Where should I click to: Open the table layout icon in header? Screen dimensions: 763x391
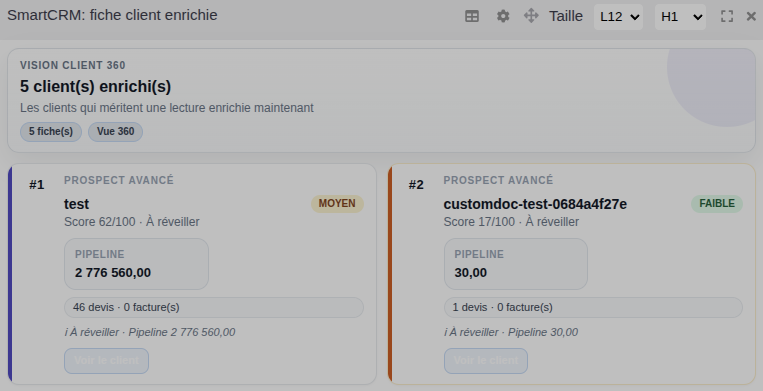click(472, 17)
